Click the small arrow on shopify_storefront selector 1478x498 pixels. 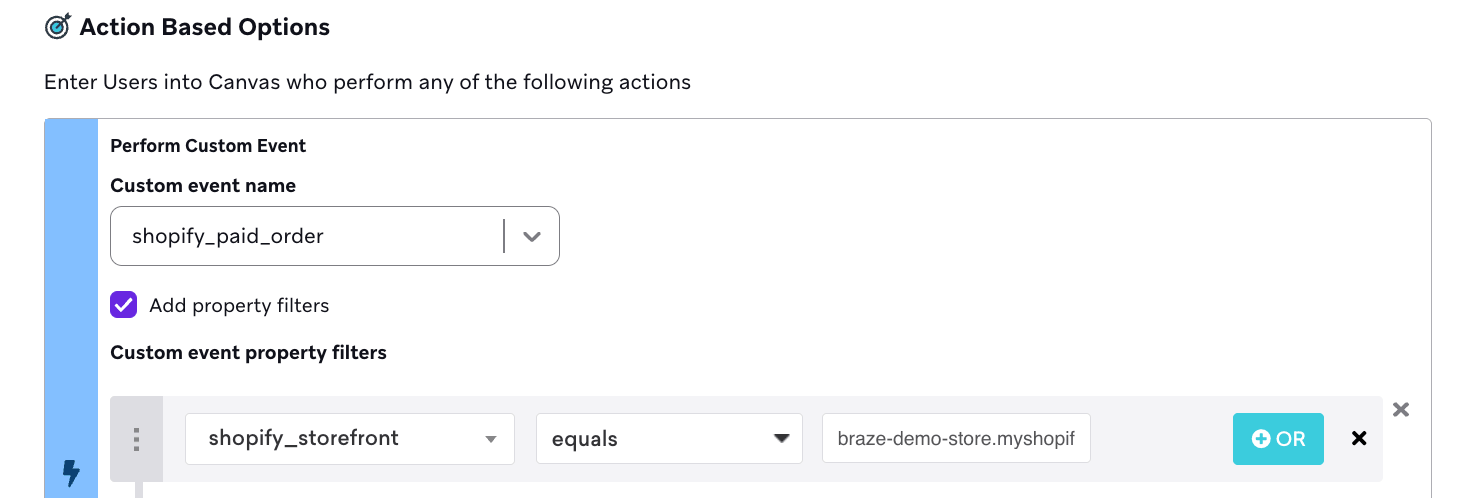pos(490,439)
